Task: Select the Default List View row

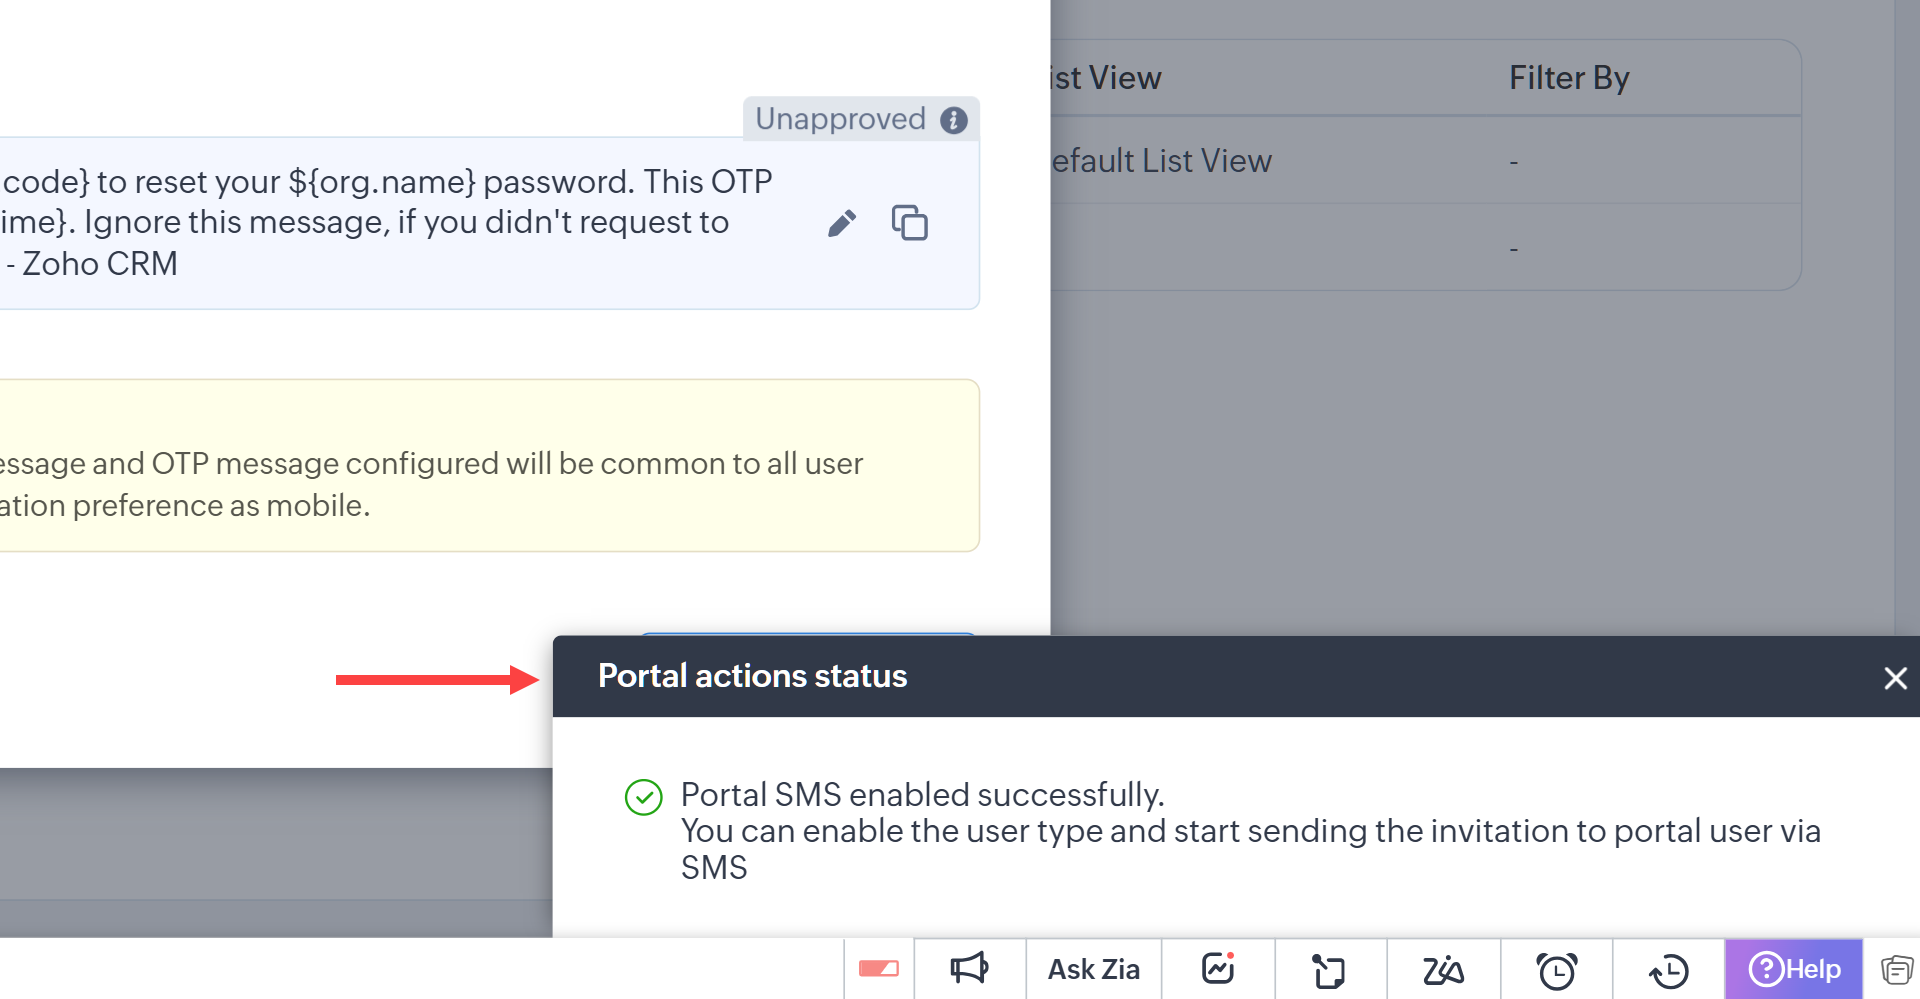Action: (x=1425, y=161)
